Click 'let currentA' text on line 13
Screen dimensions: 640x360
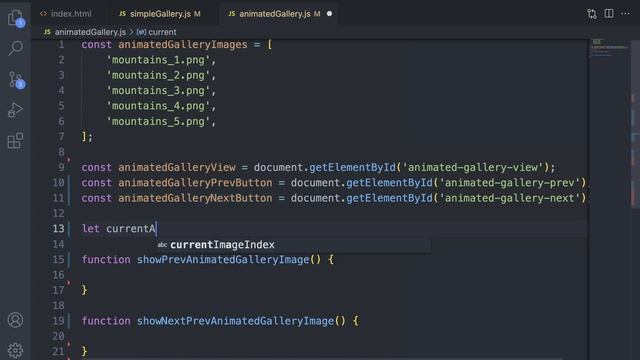tap(119, 229)
